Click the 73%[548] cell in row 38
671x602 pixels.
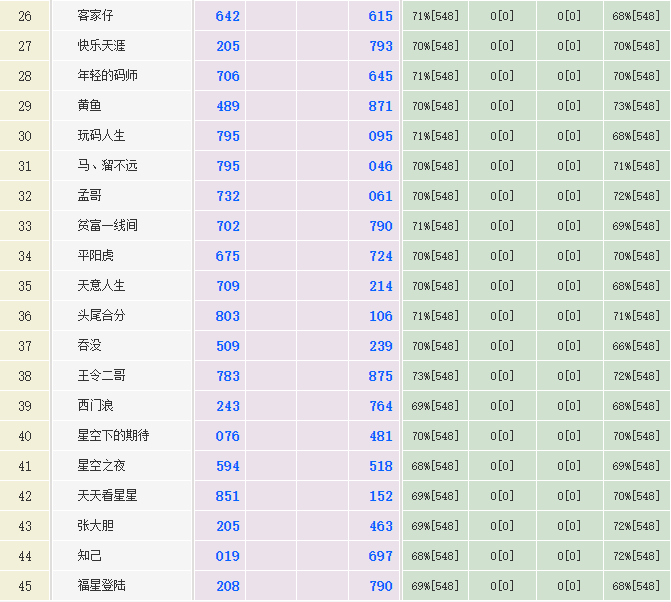tap(435, 376)
